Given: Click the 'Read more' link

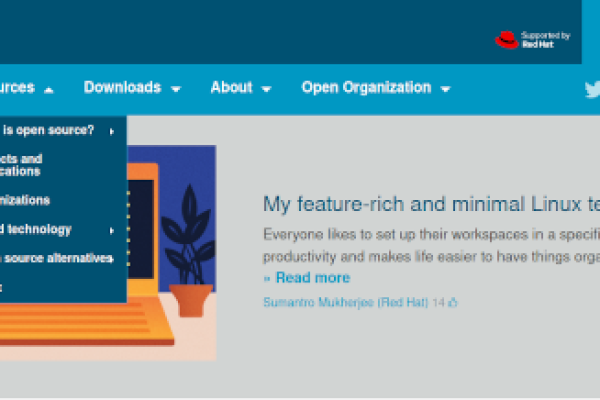Looking at the screenshot, I should [311, 278].
